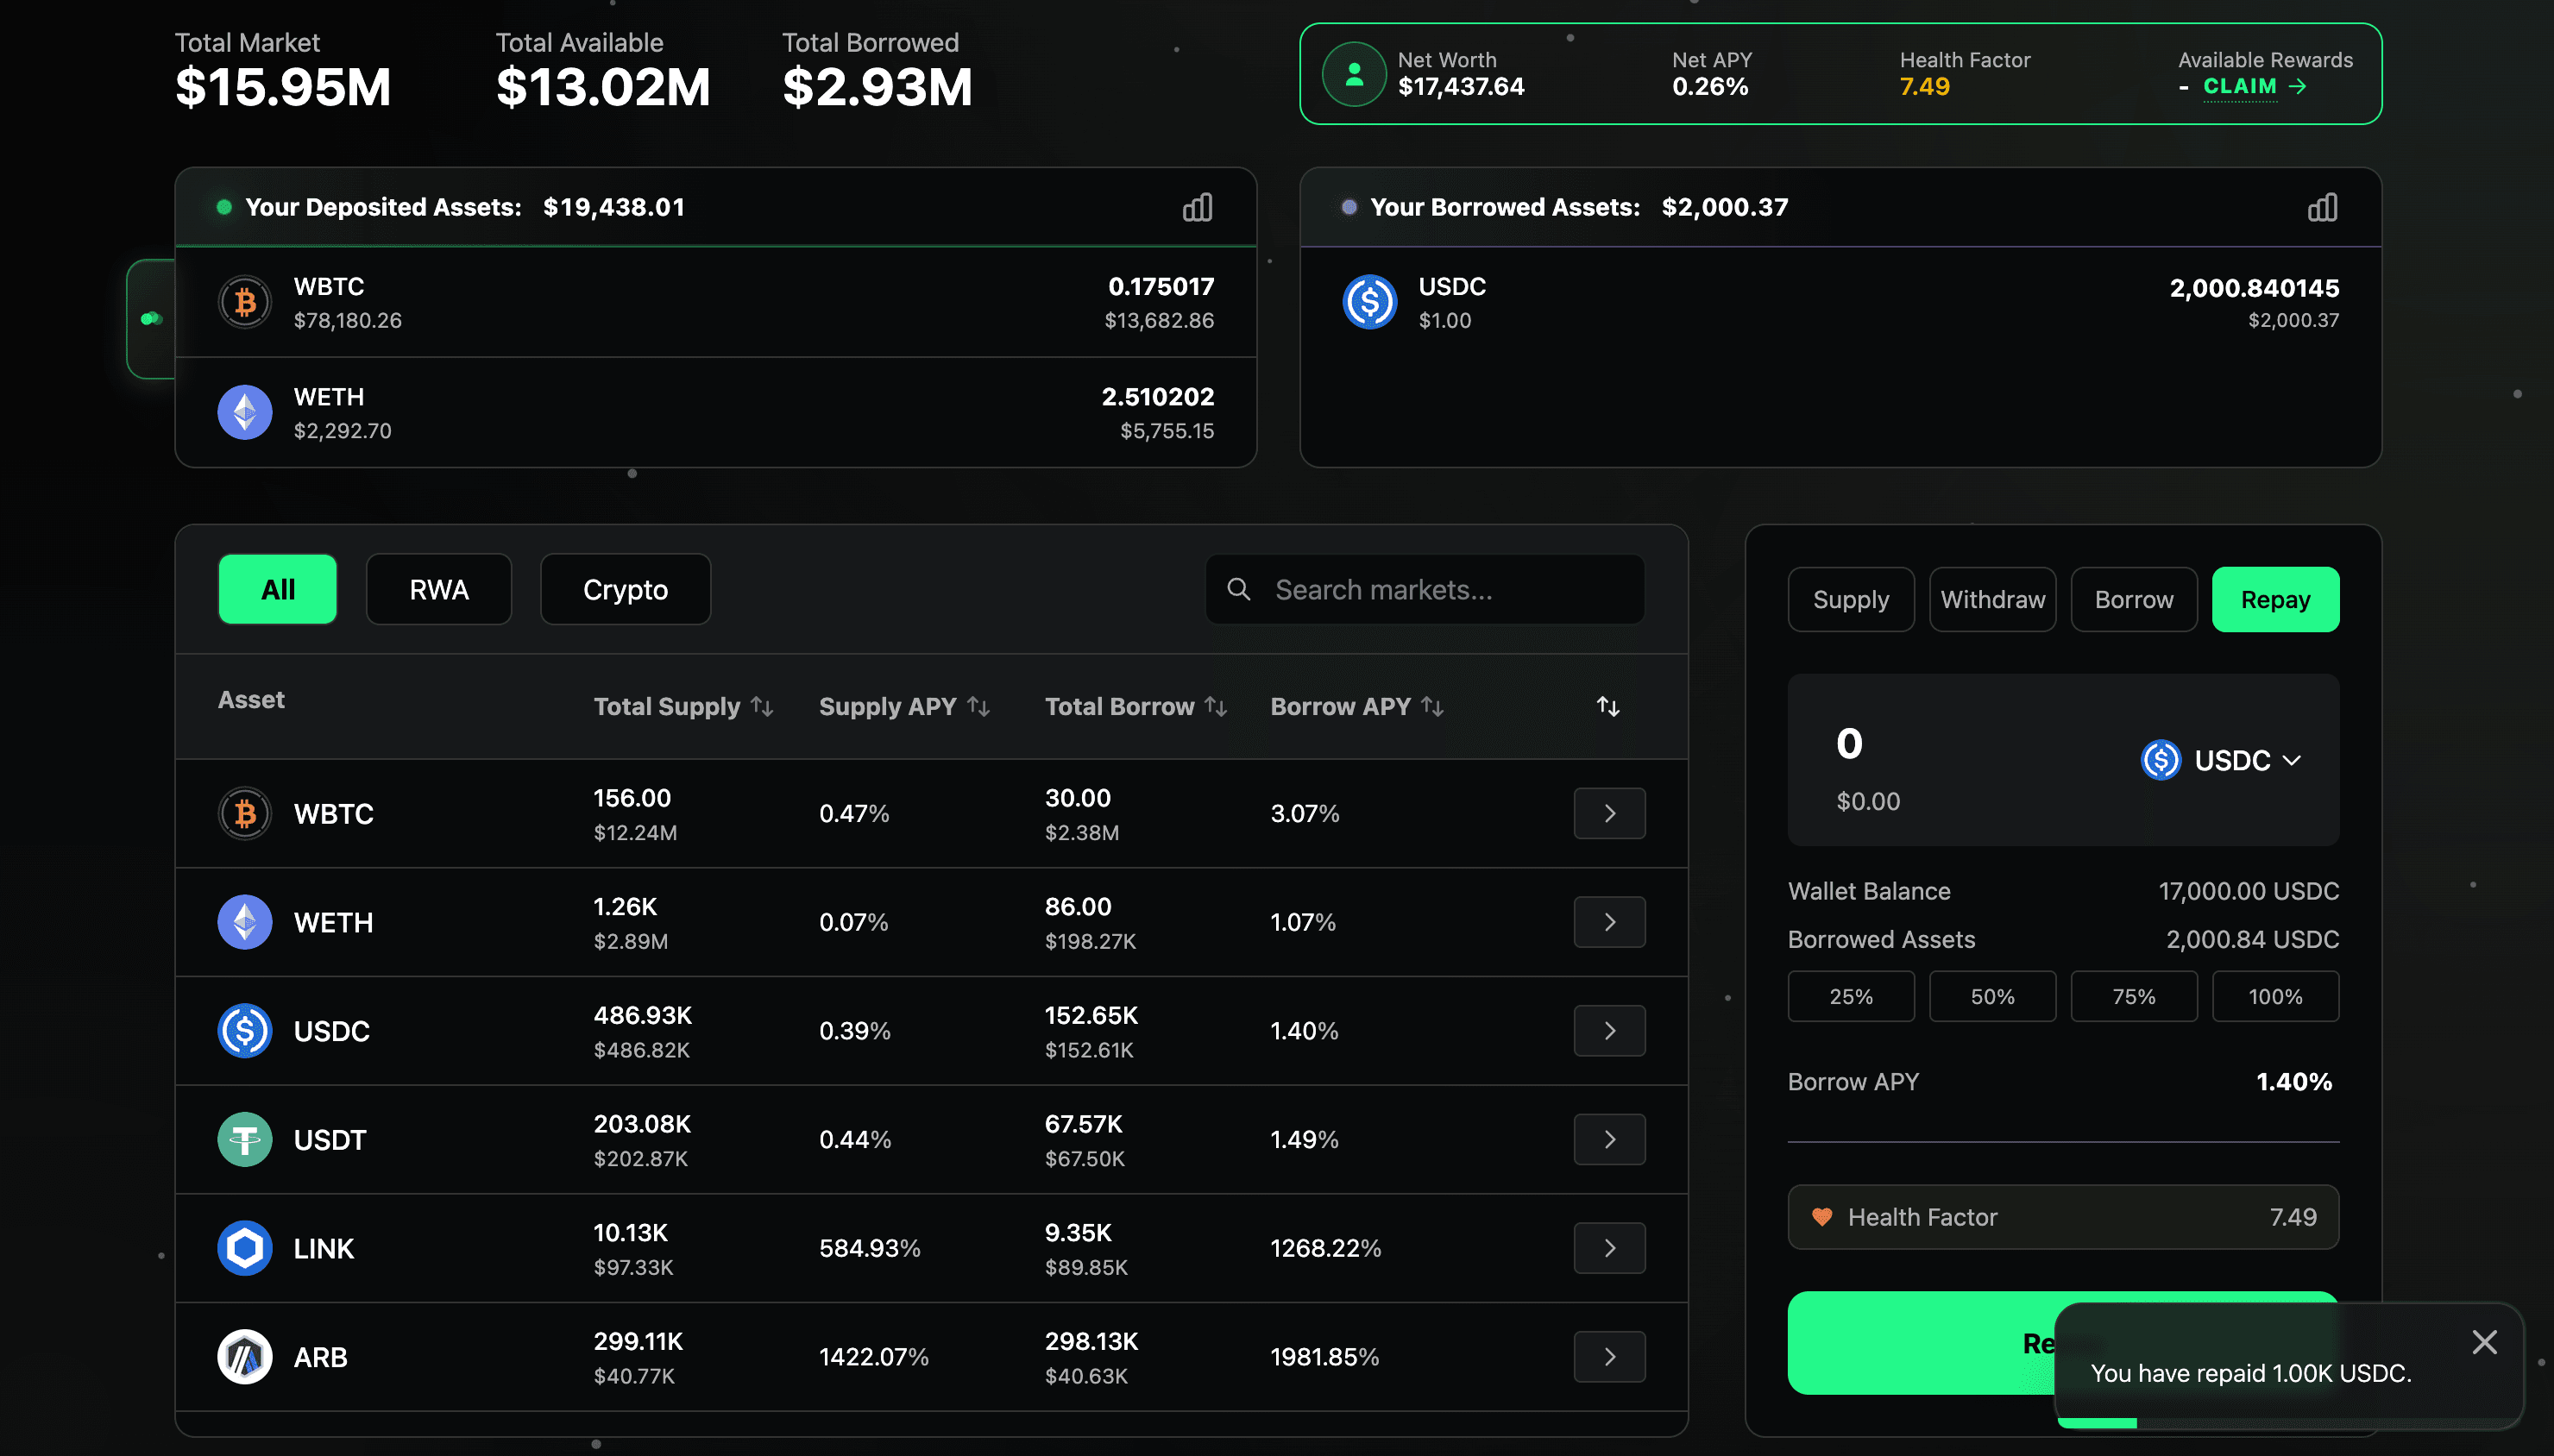Select the Borrow action button
The height and width of the screenshot is (1456, 2554).
(2133, 599)
